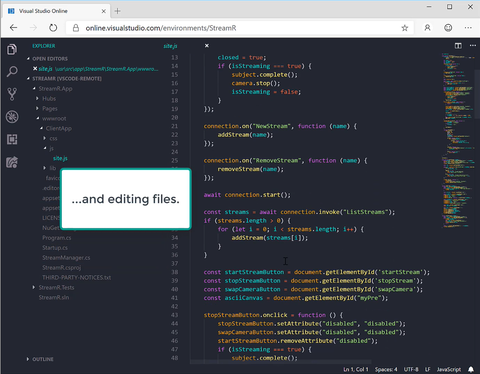480x374 pixels.
Task: Close the site.js editor tab
Action: [207, 46]
